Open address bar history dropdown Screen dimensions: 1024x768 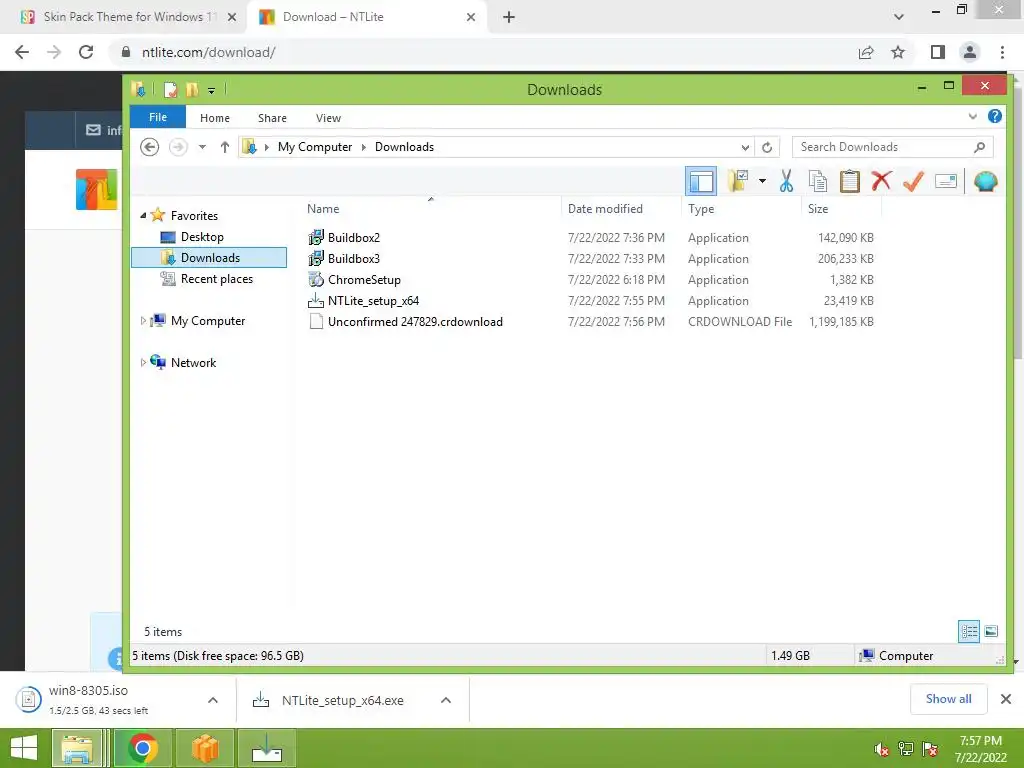coord(745,147)
